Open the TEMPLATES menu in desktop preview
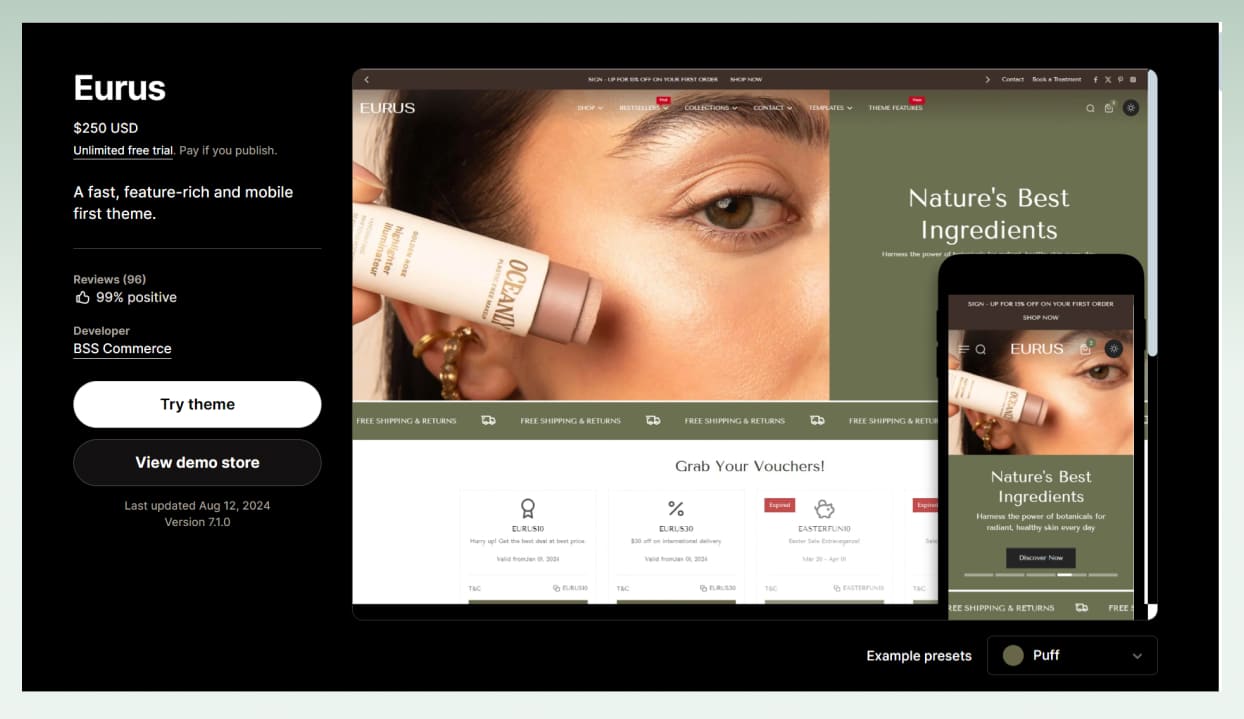This screenshot has height=719, width=1244. coord(830,108)
